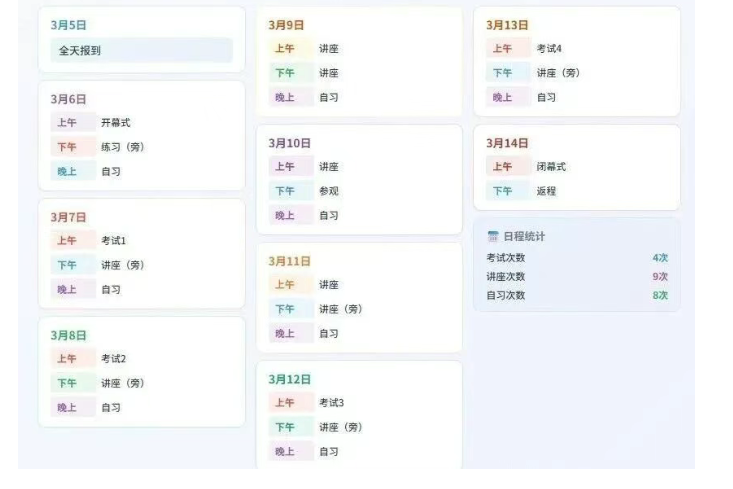
Task: Click the 开幕式 entry on 3月6日
Action: coord(116,123)
